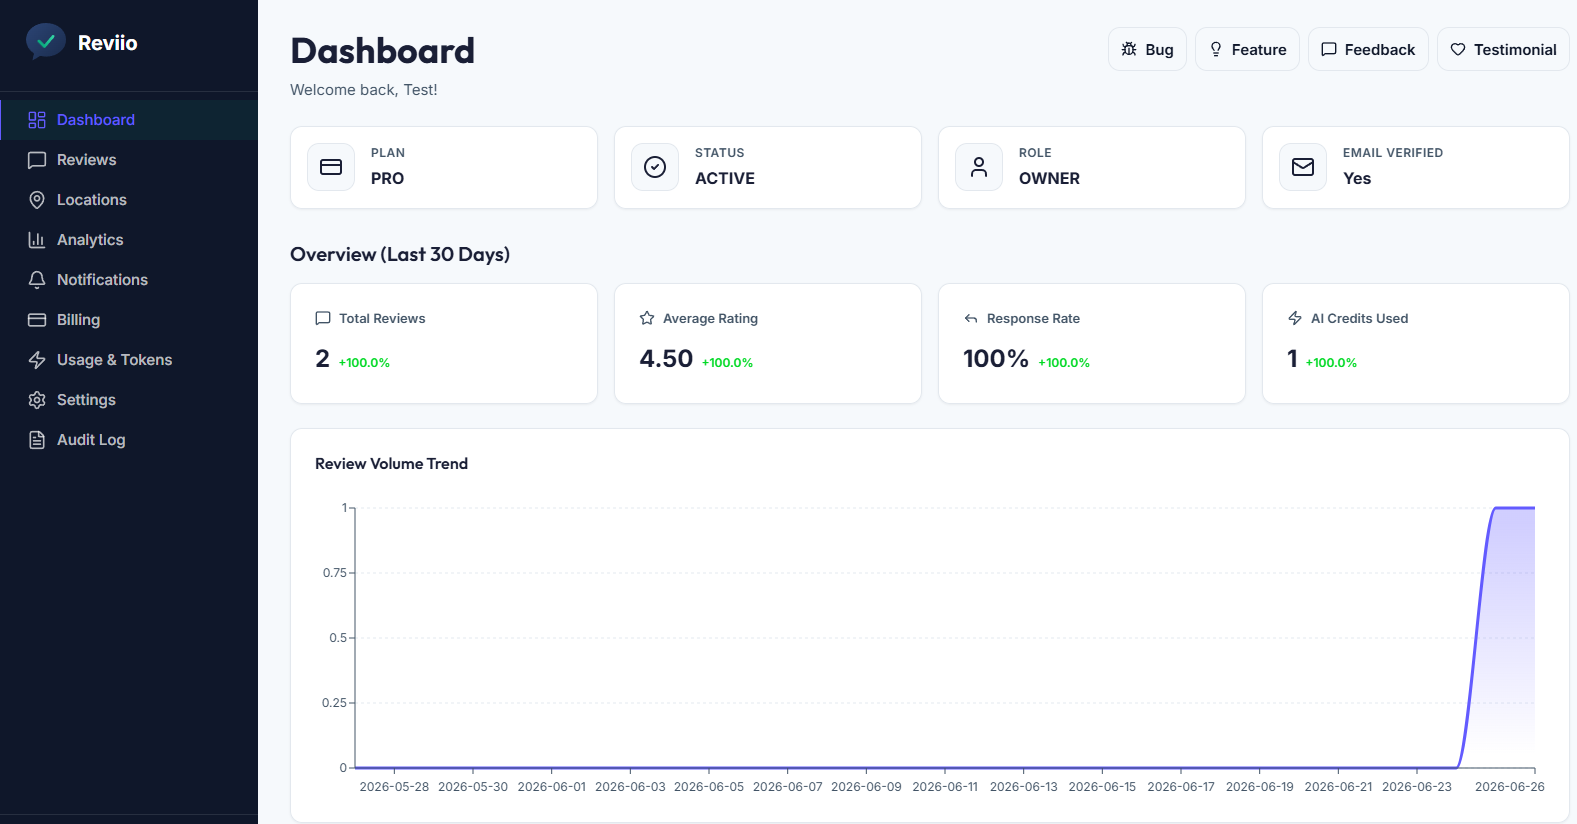
Task: Click the check circle icon on Status card
Action: pos(655,167)
